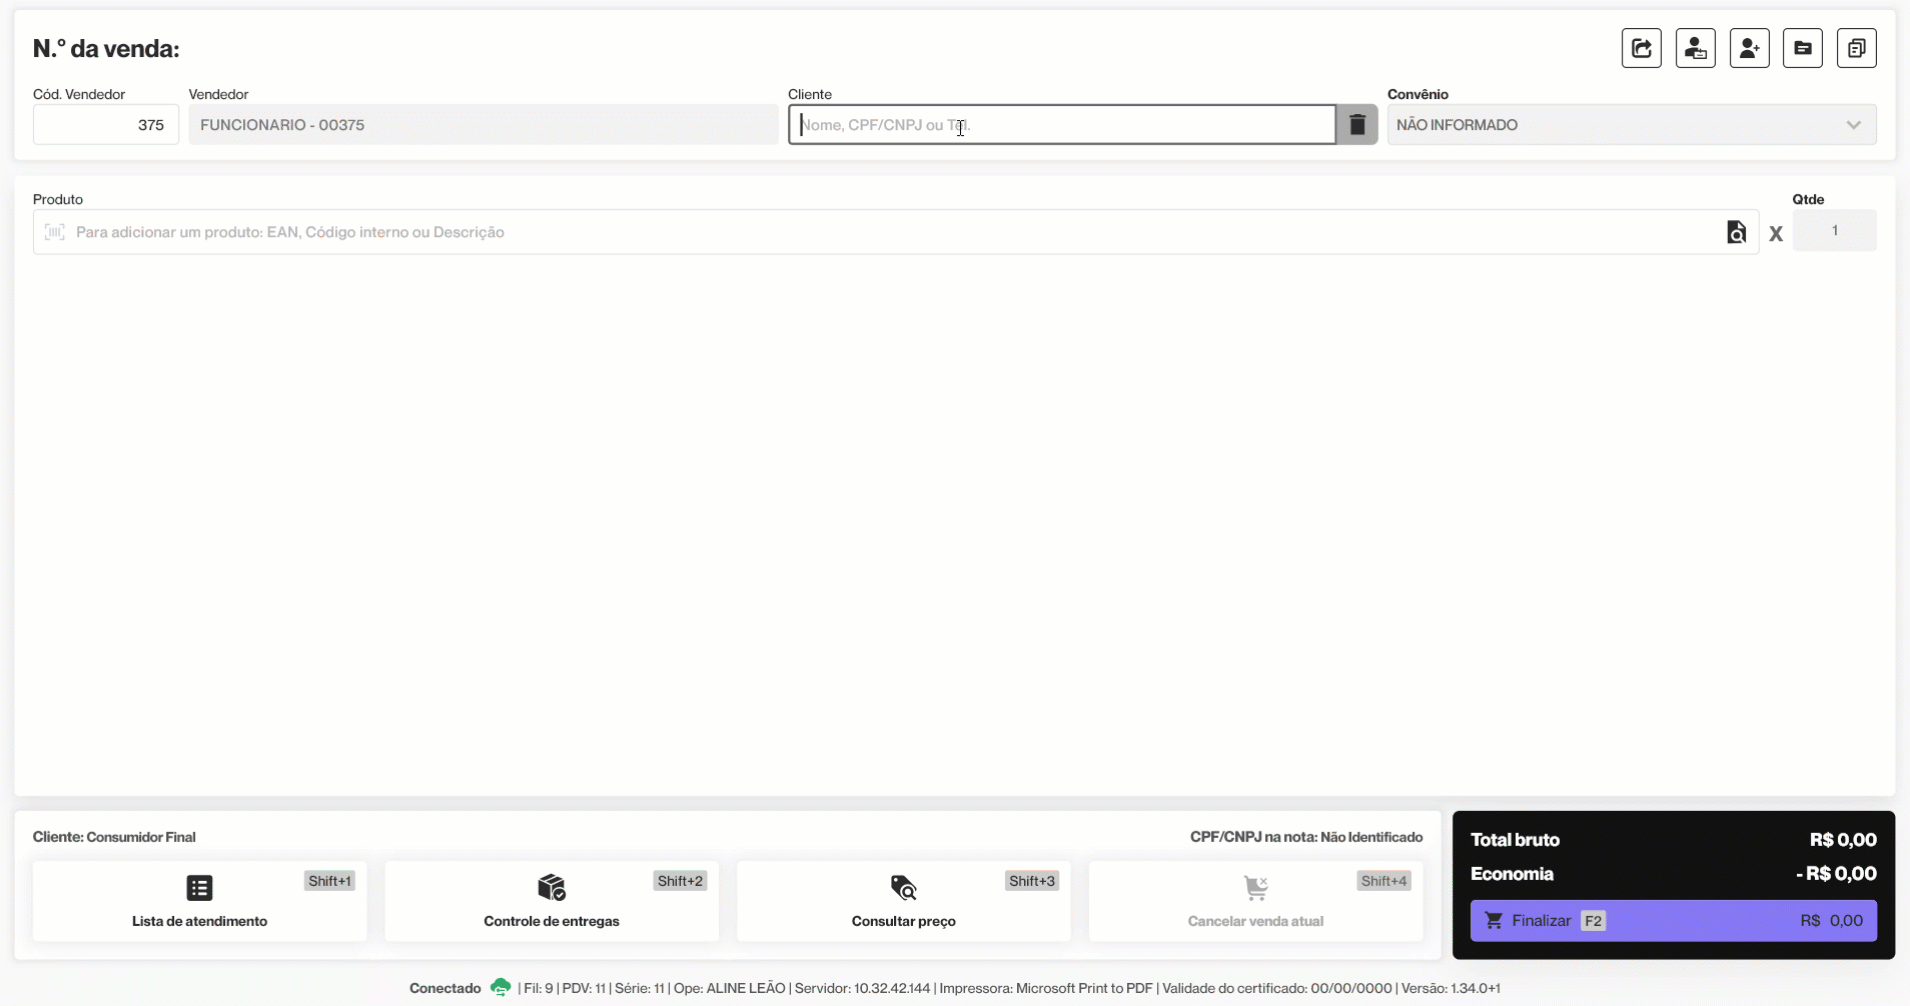Screen dimensions: 1910x1006
Task: Click the Shift+2 shortcut badge
Action: [x=680, y=881]
